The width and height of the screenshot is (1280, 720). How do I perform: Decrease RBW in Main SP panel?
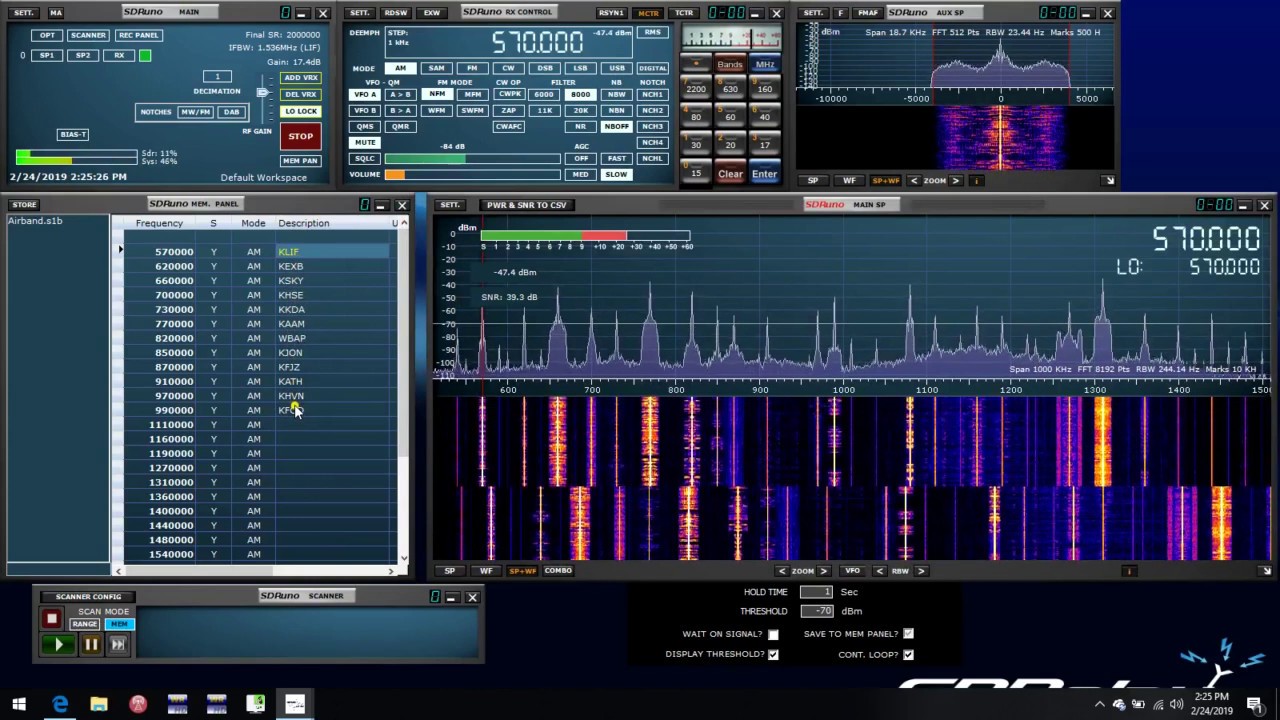pos(879,571)
